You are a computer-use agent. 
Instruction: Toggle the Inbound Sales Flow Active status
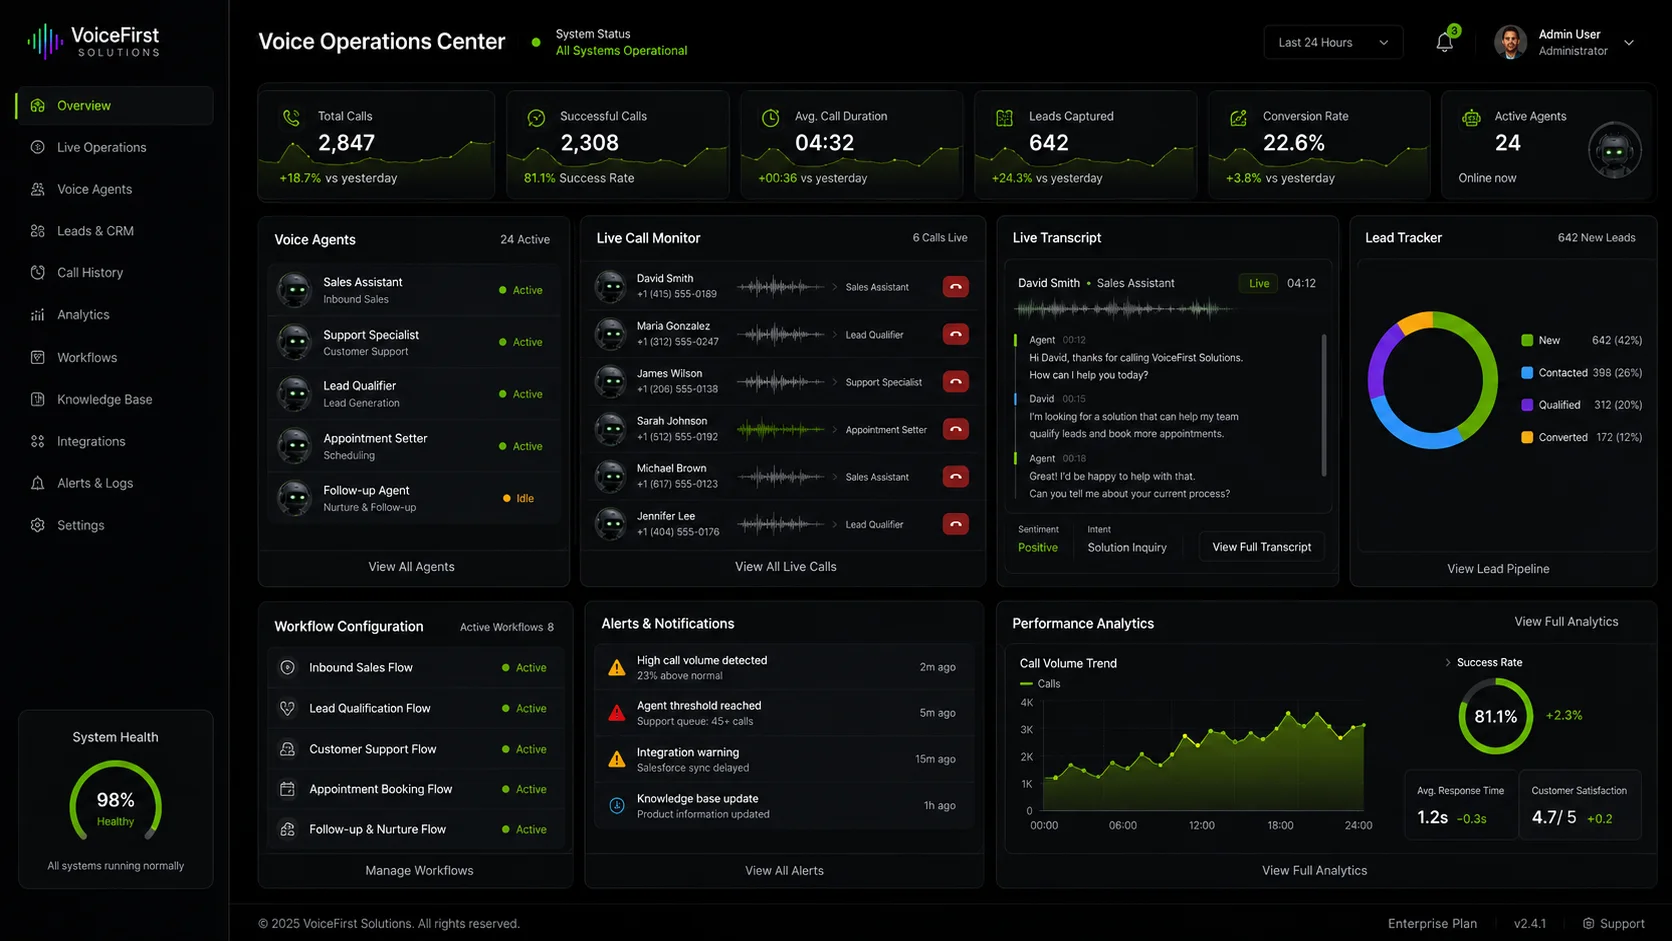click(524, 668)
